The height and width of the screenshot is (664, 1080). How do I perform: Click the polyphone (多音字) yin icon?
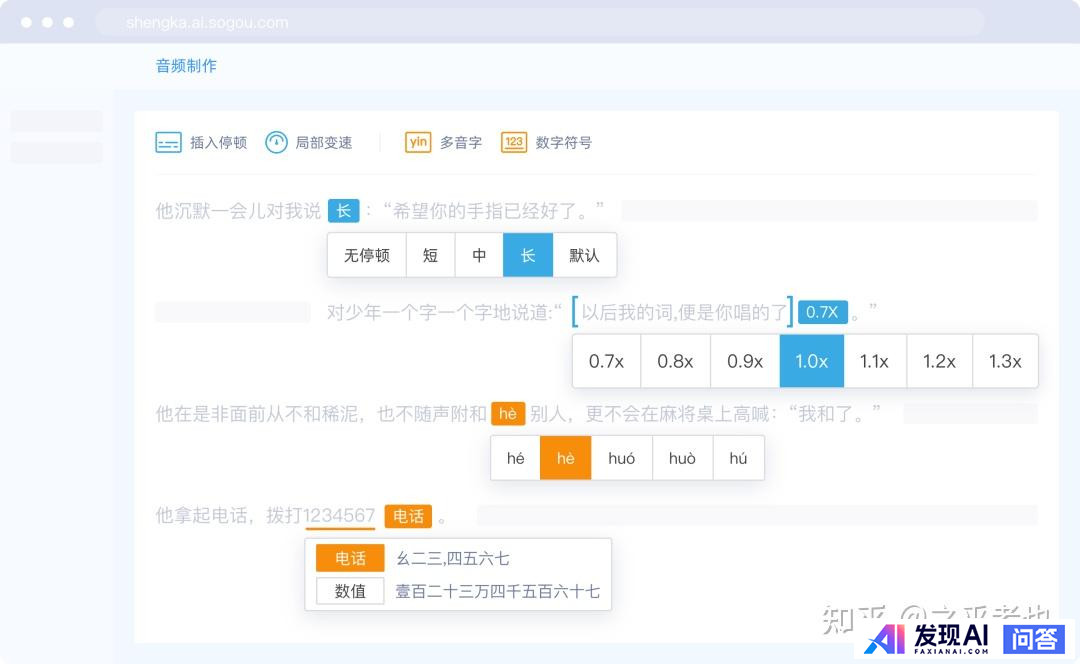pyautogui.click(x=418, y=143)
